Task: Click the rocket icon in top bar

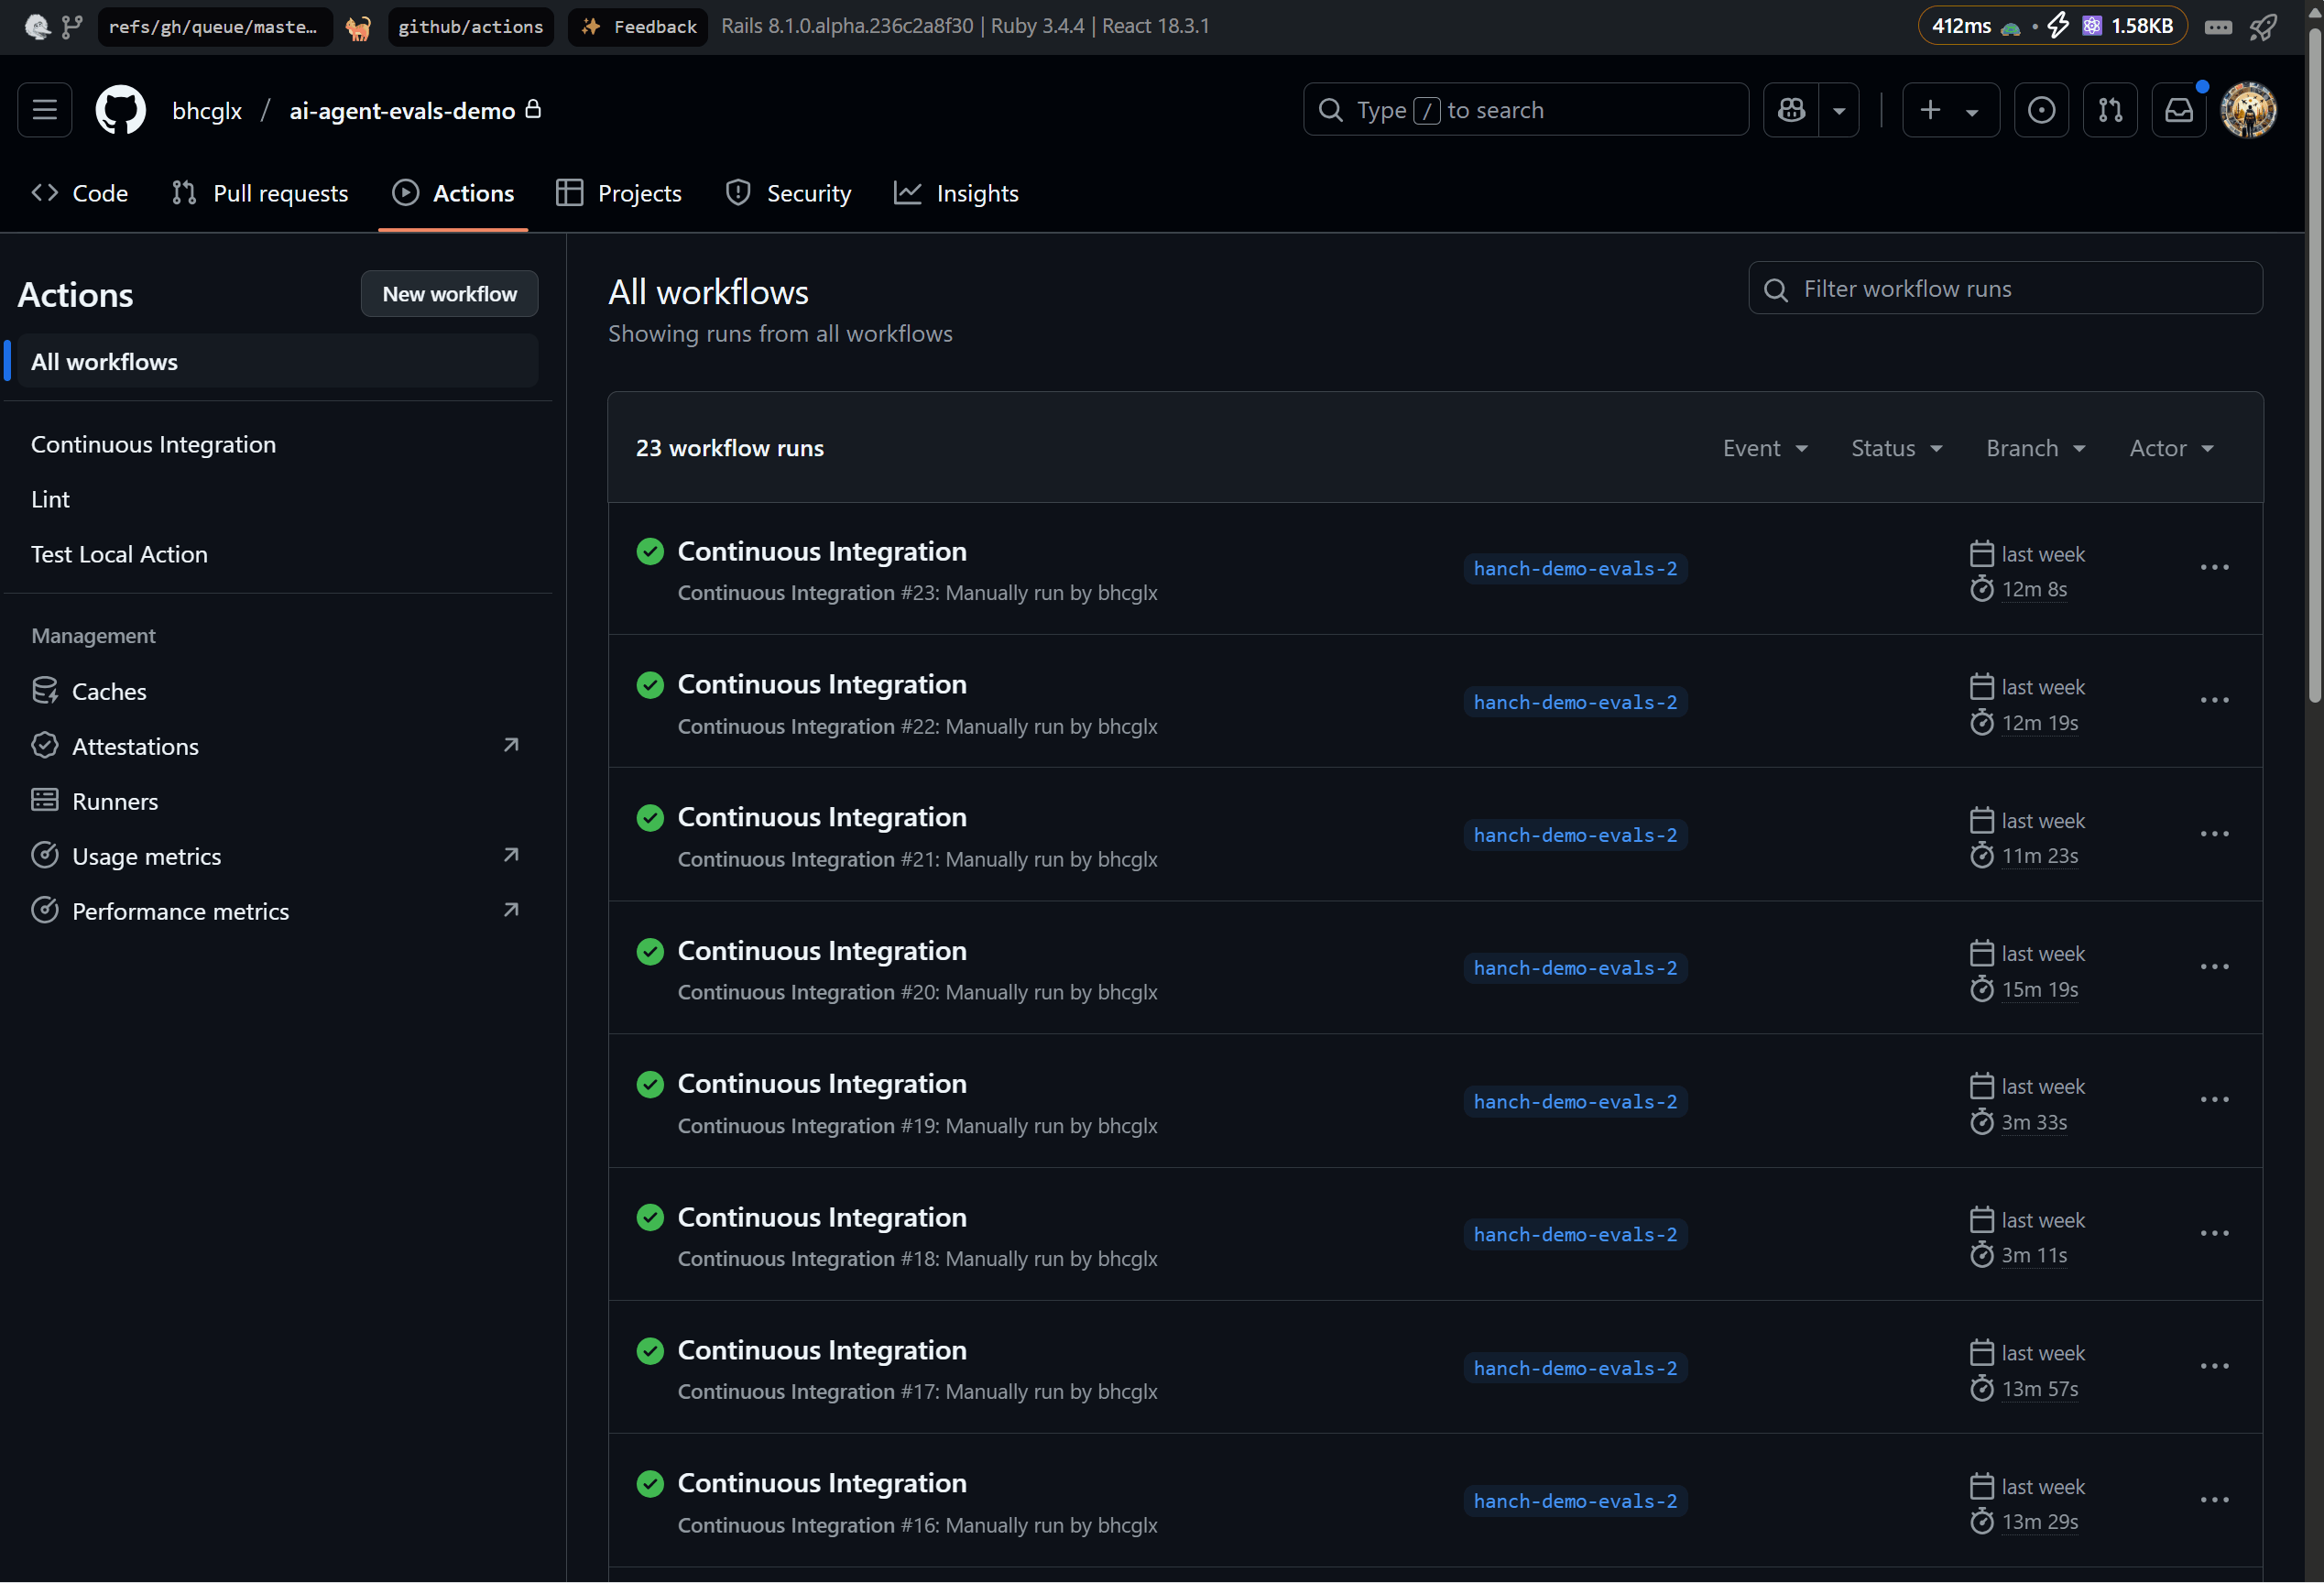Action: [2264, 27]
